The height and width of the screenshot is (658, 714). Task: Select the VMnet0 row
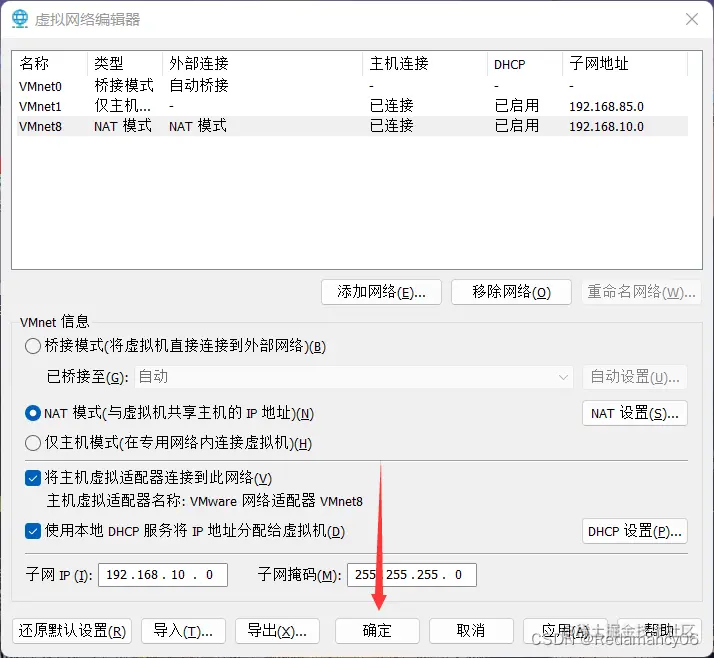[352, 86]
